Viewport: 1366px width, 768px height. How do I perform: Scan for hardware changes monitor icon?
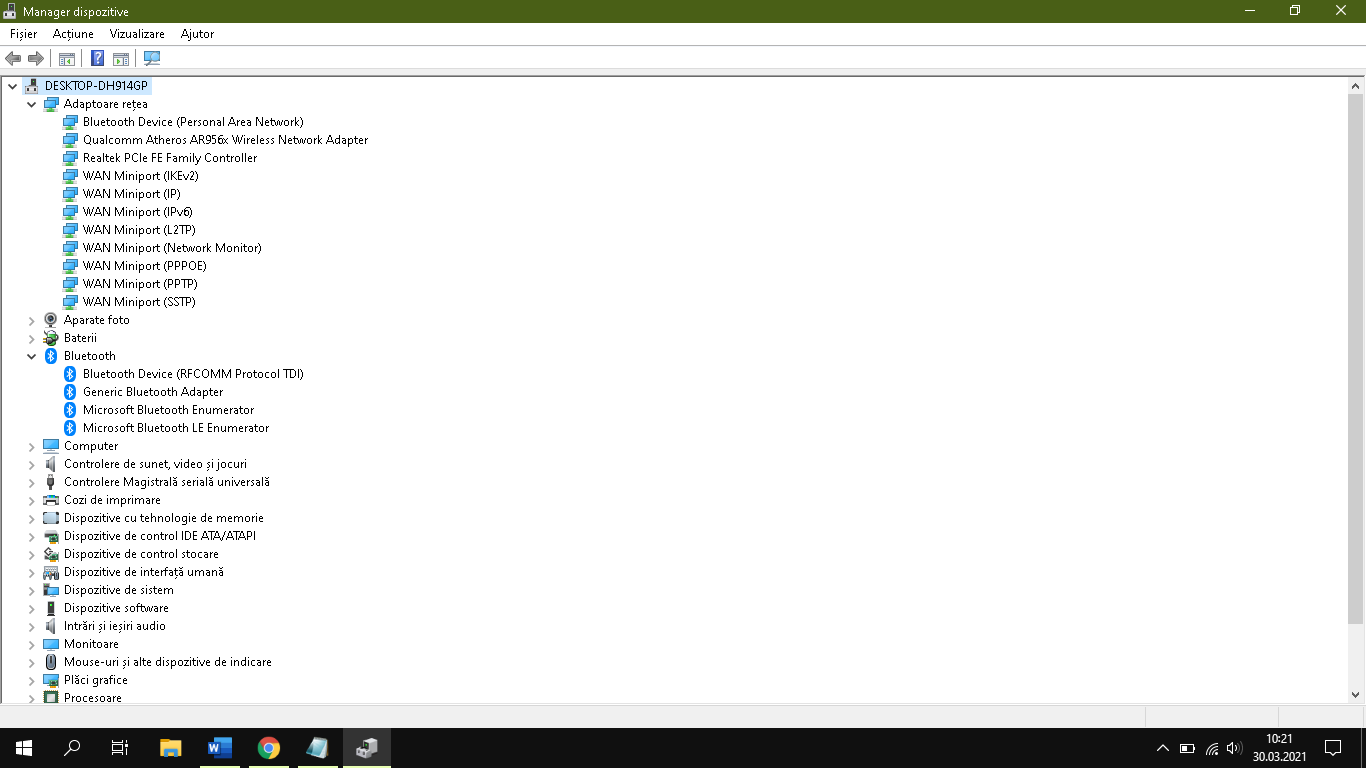(152, 58)
